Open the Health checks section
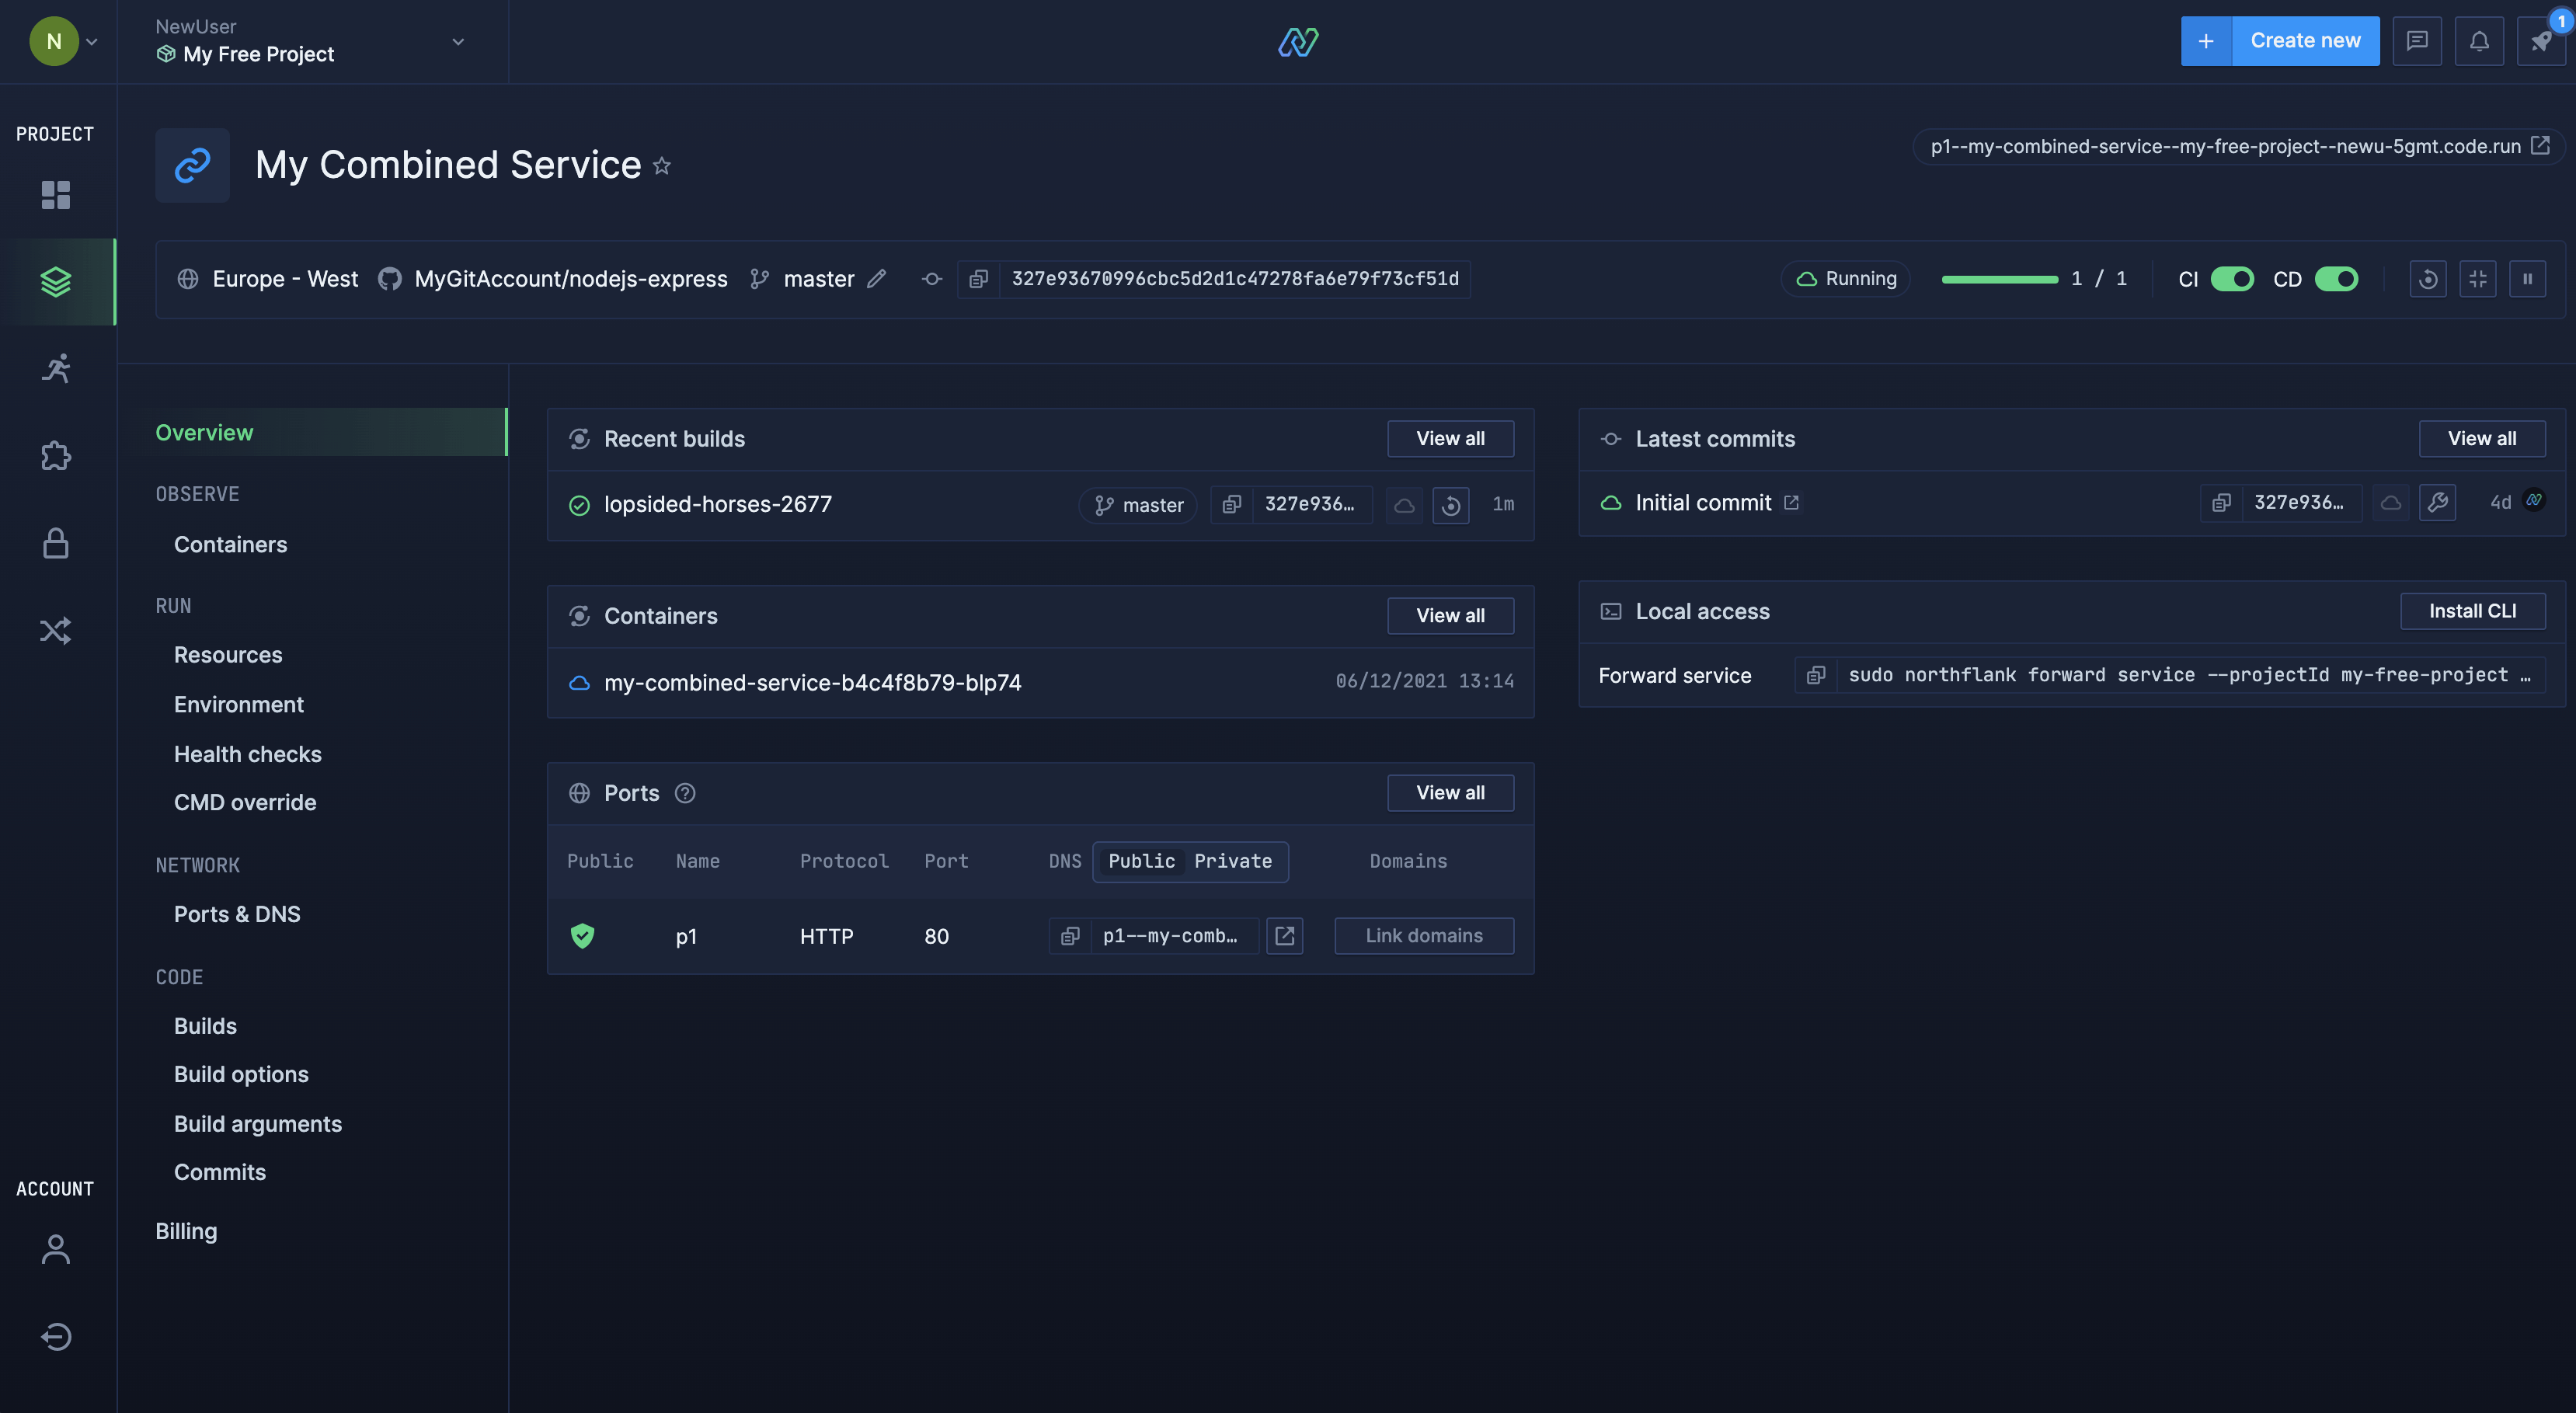The image size is (2576, 1413). [248, 754]
